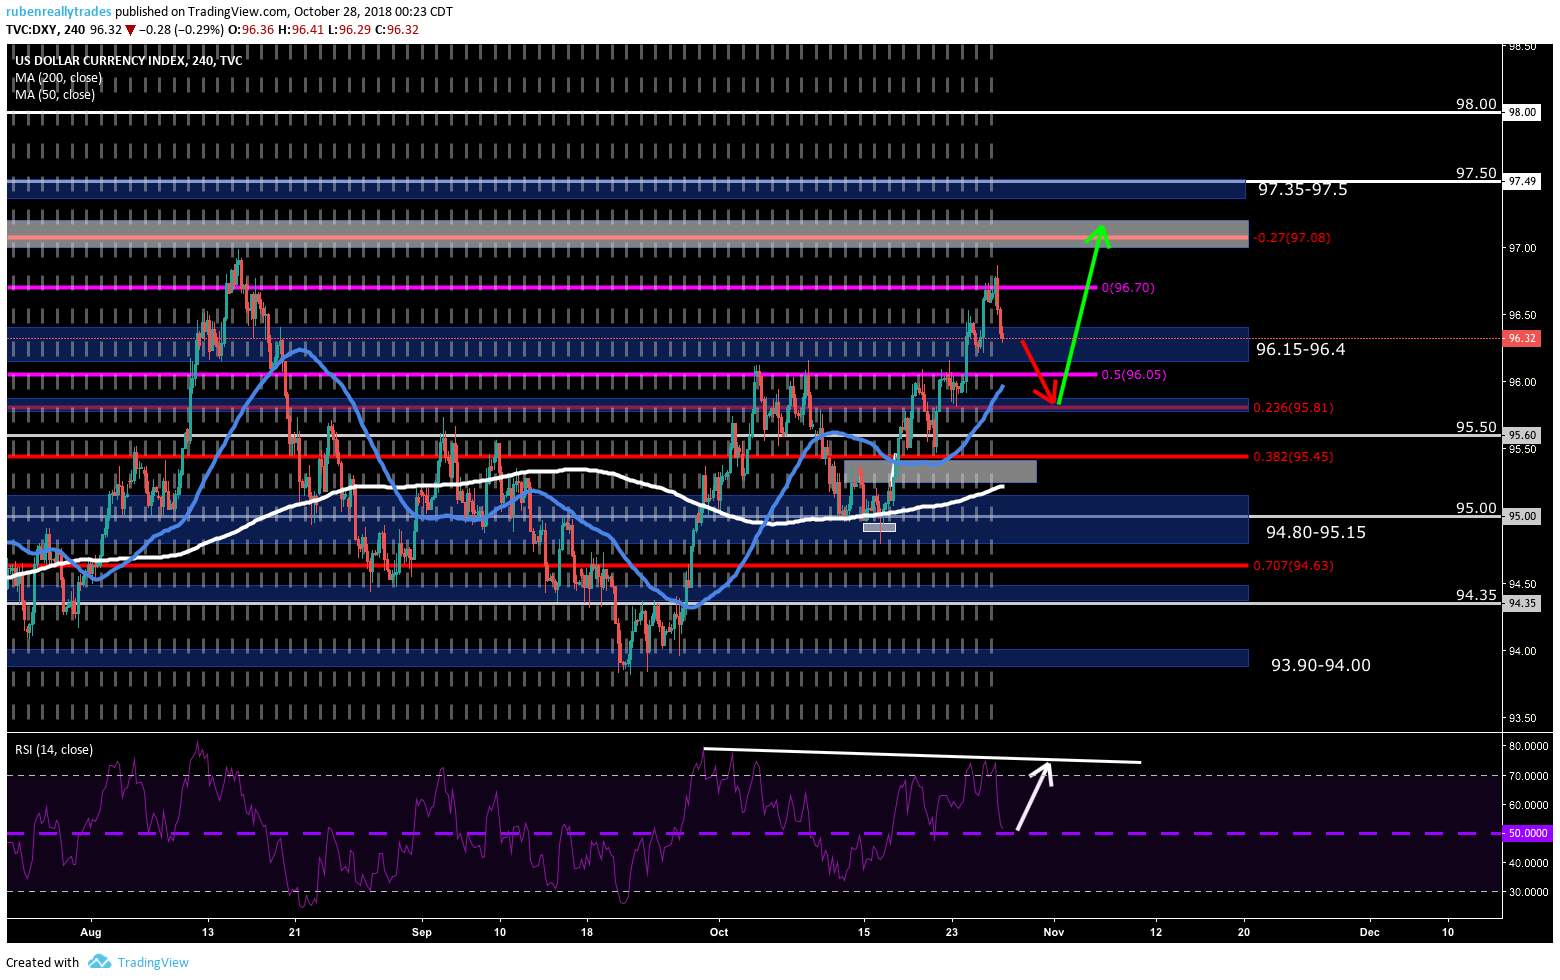Click the 93.50 price scale value
The height and width of the screenshot is (980, 1560).
coord(1522,718)
